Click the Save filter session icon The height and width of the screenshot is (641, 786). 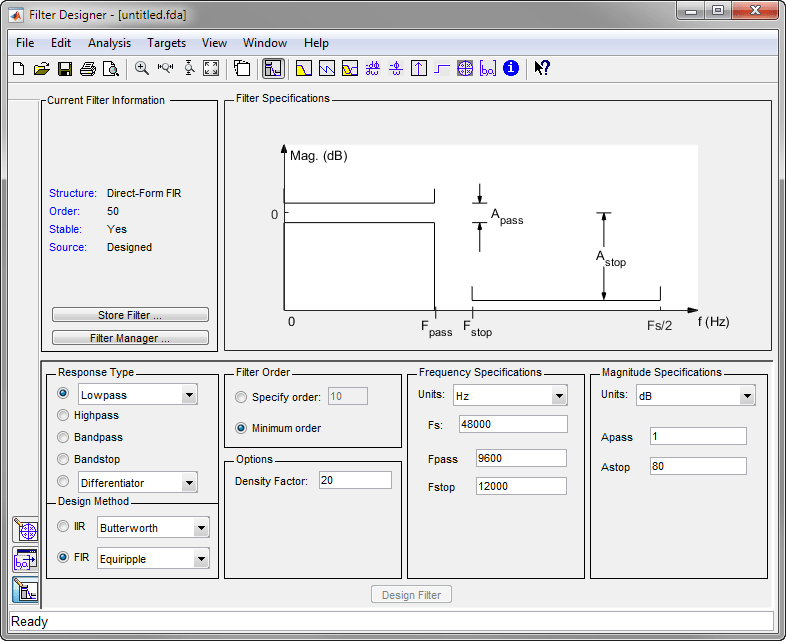pos(64,68)
